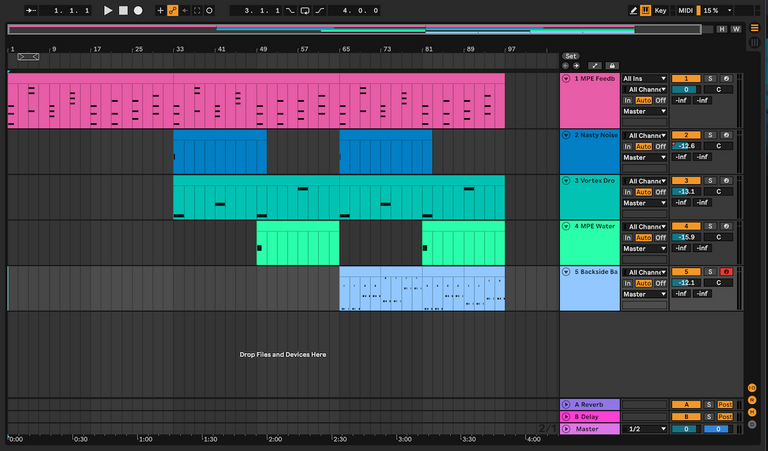Click the Follow playback icon
768x451 pixels.
pyautogui.click(x=31, y=10)
